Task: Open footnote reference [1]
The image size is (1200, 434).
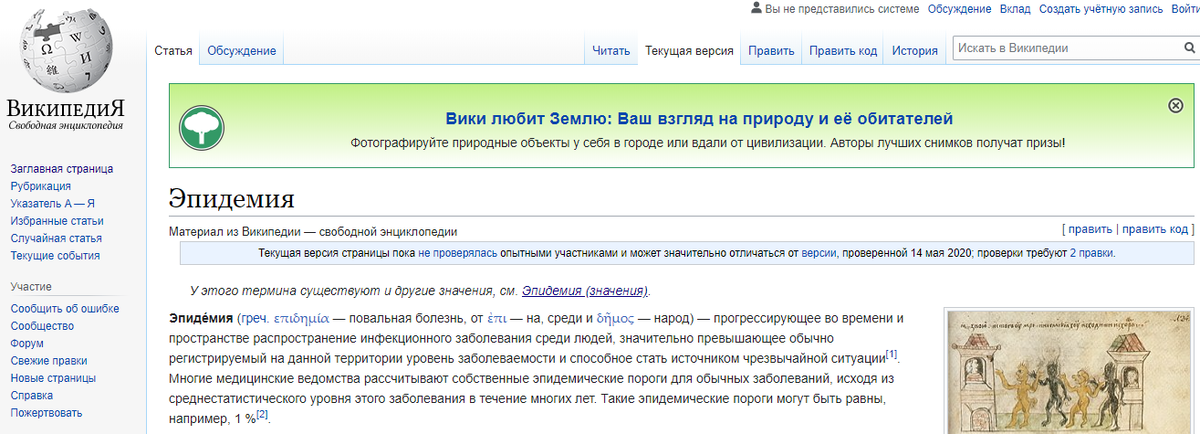Action: 892,354
